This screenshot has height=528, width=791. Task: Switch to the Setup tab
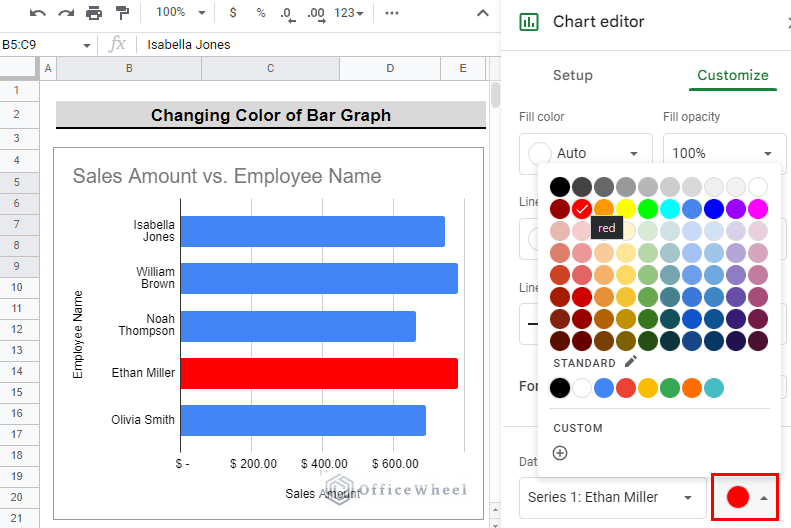click(573, 75)
